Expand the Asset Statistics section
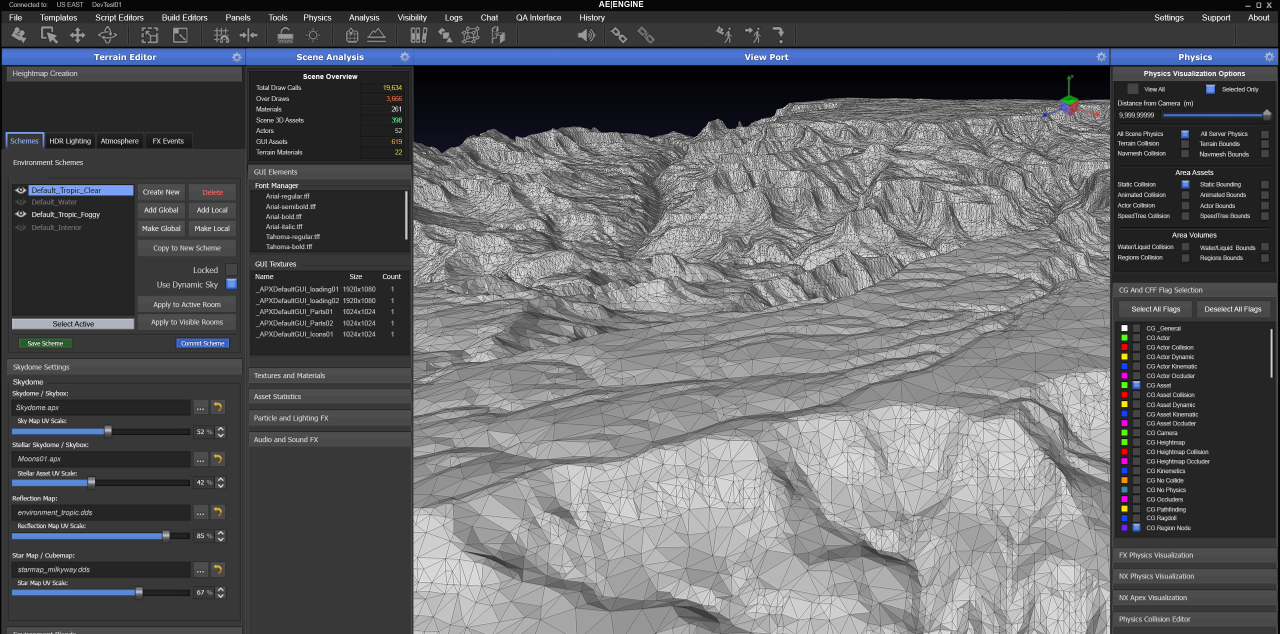 330,397
